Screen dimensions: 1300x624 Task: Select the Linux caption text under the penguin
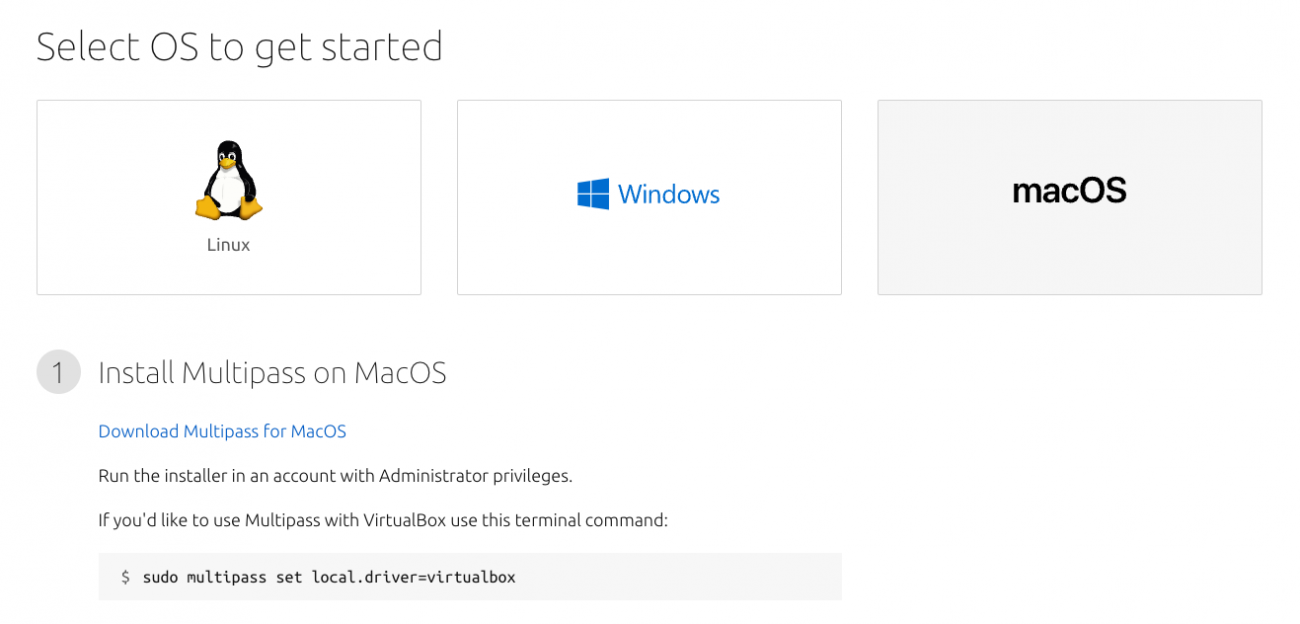pyautogui.click(x=228, y=244)
